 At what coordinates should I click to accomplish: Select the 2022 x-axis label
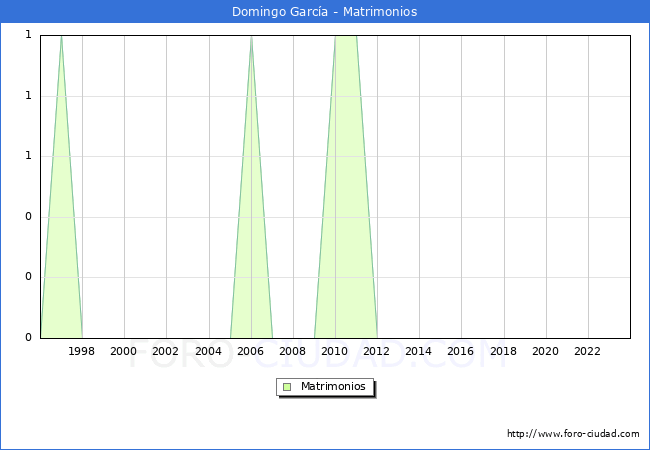(588, 351)
